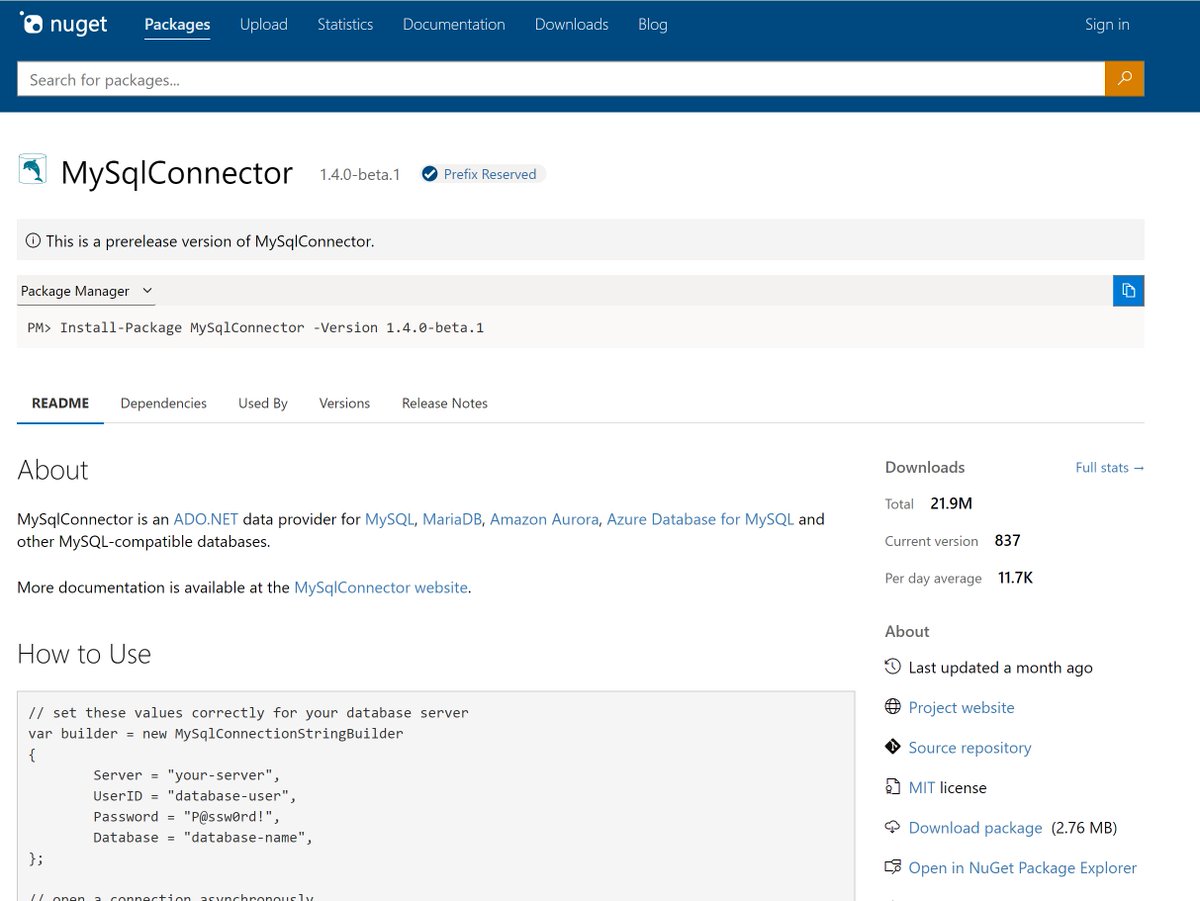The height and width of the screenshot is (901, 1200).
Task: Open the MIT license link
Action: pyautogui.click(x=921, y=787)
